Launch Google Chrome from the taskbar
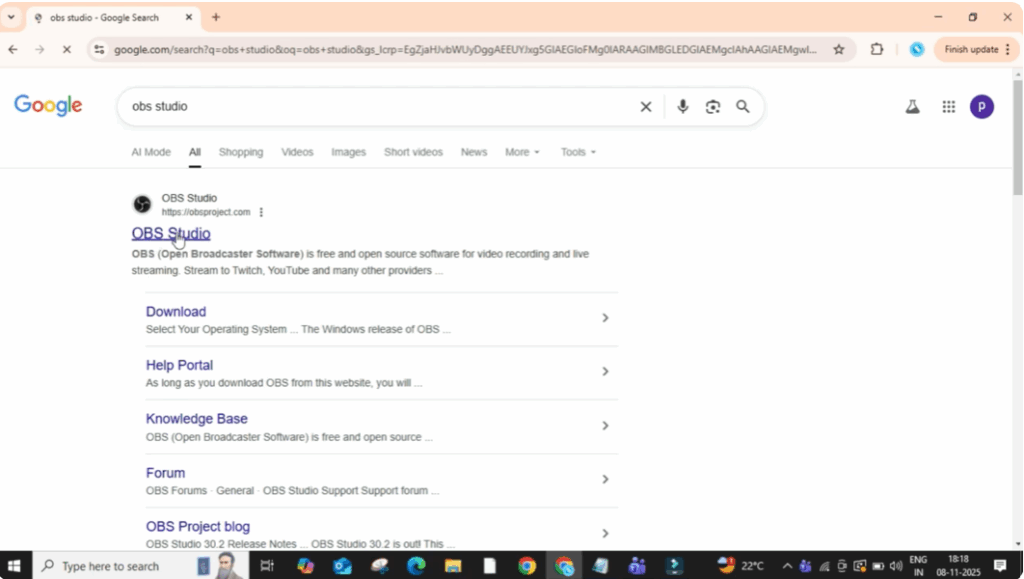This screenshot has height=579, width=1024. (x=527, y=566)
